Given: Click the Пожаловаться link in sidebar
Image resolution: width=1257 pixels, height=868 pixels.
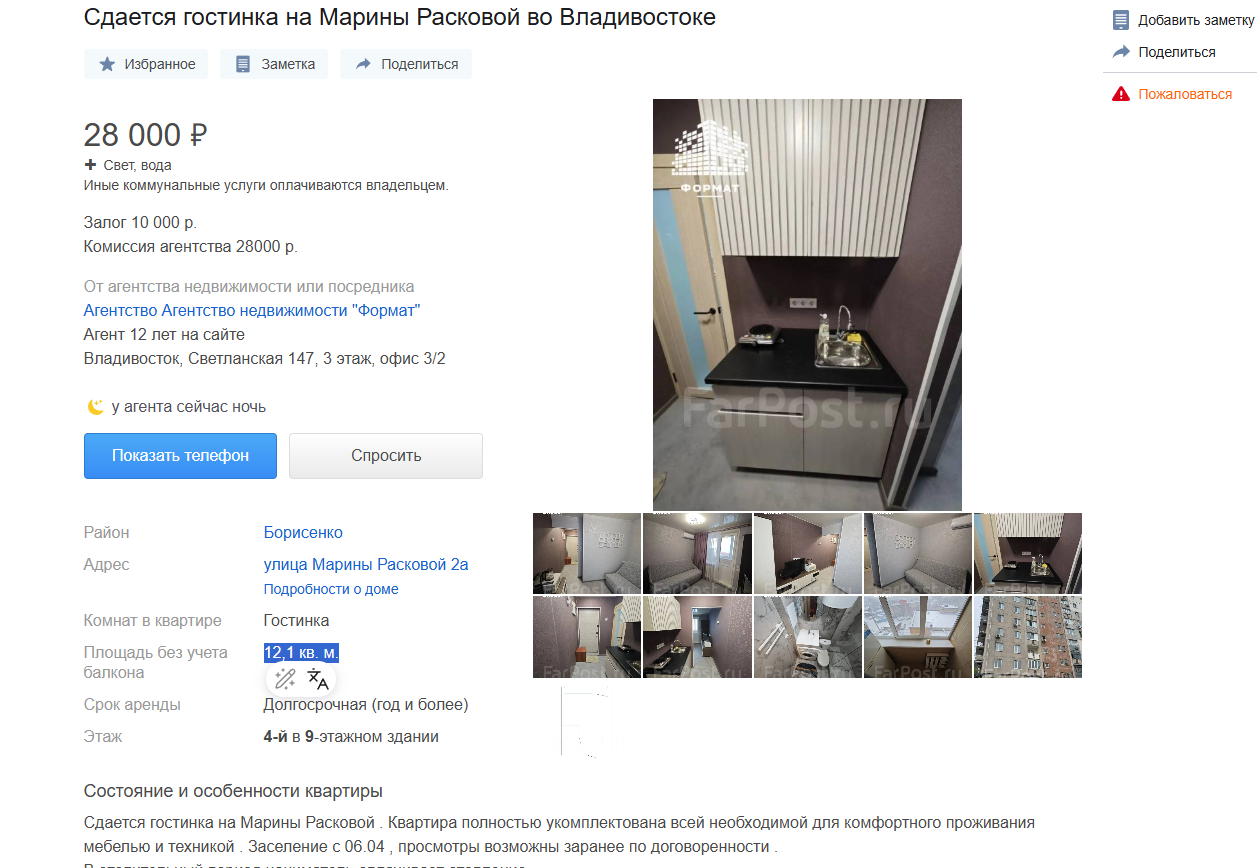Looking at the screenshot, I should click(x=1185, y=94).
